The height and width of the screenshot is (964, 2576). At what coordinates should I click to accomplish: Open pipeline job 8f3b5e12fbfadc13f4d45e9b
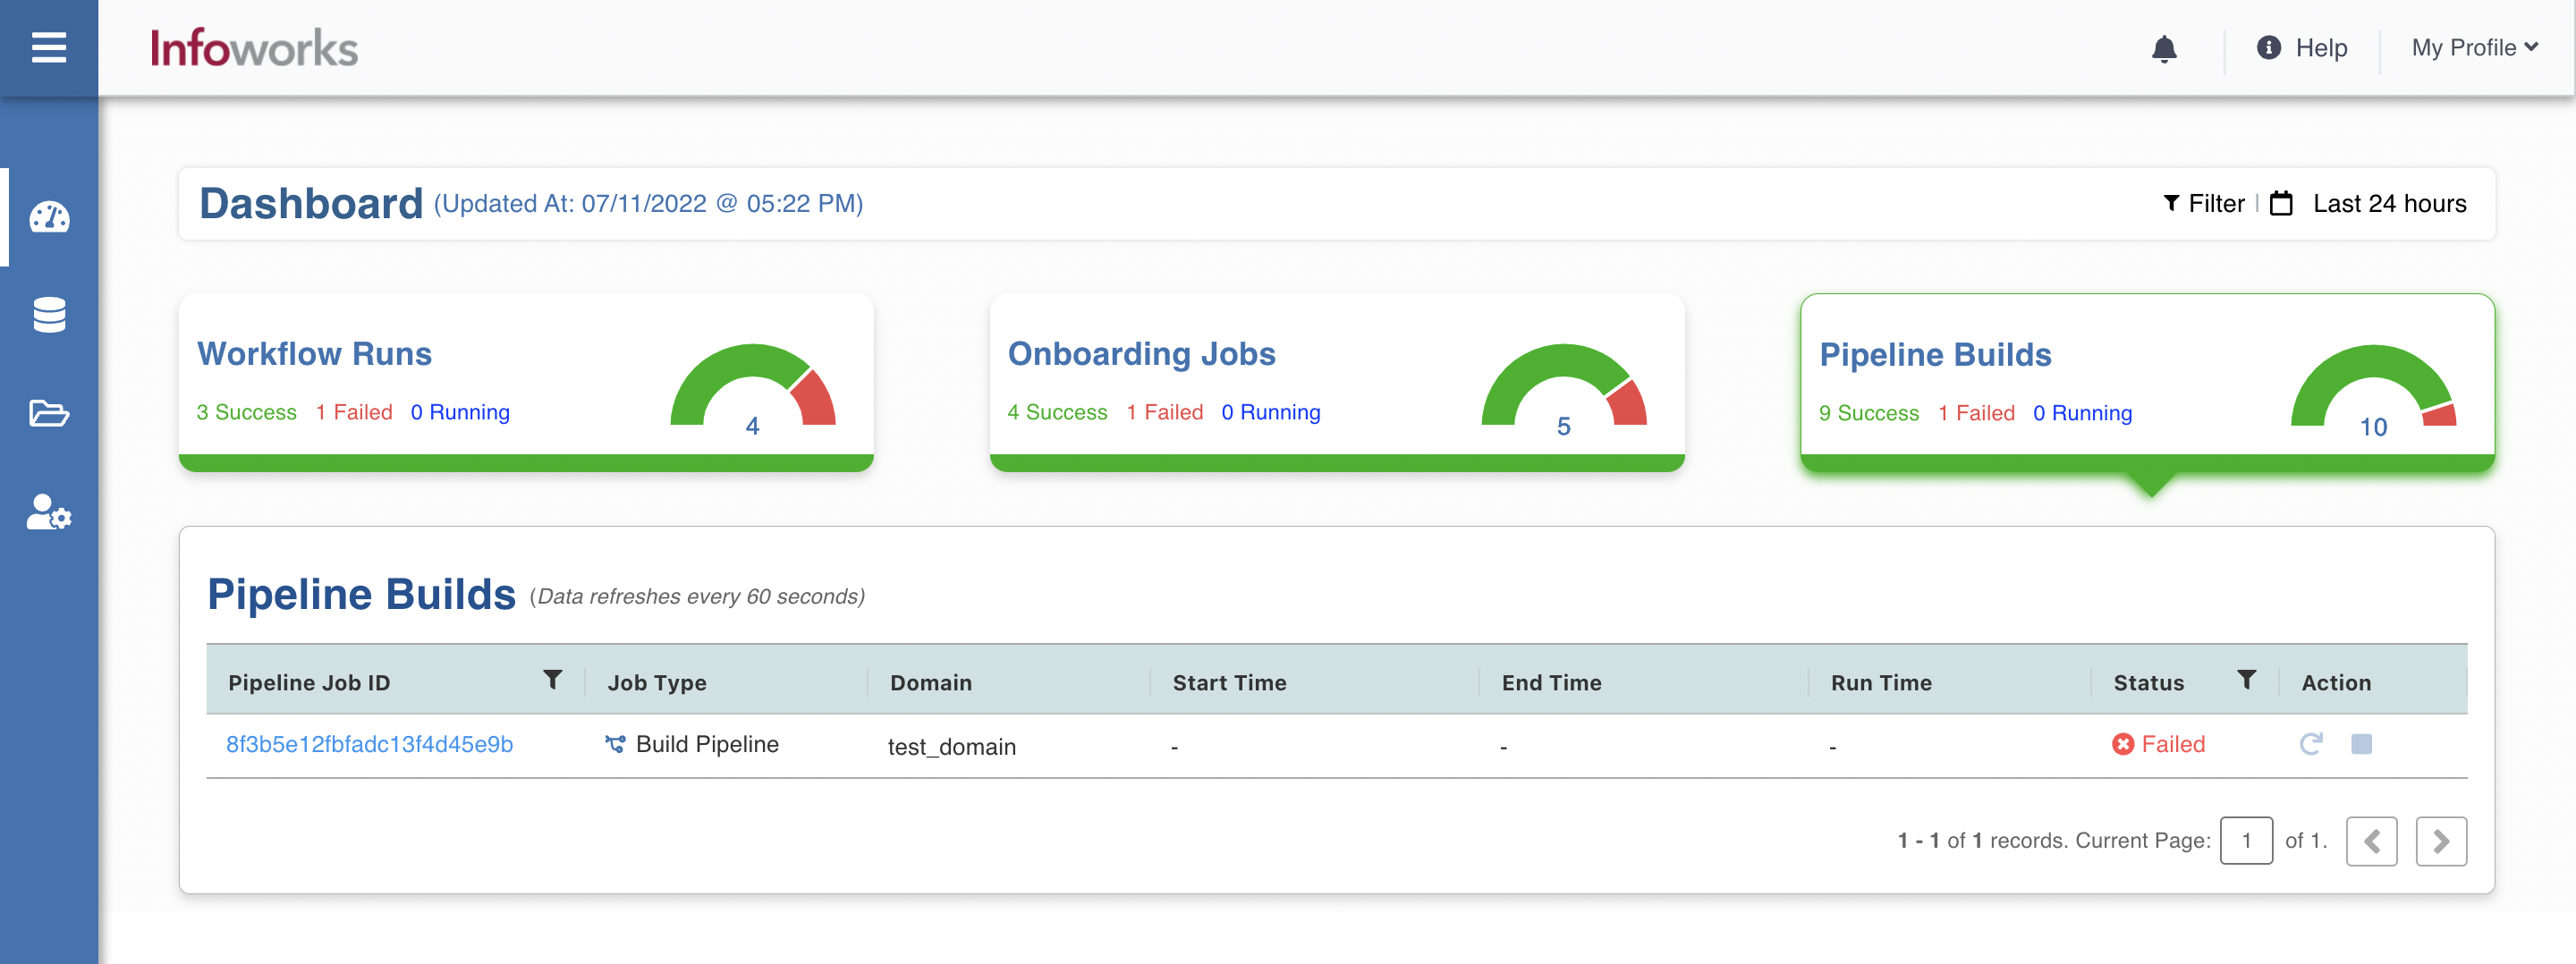tap(369, 744)
